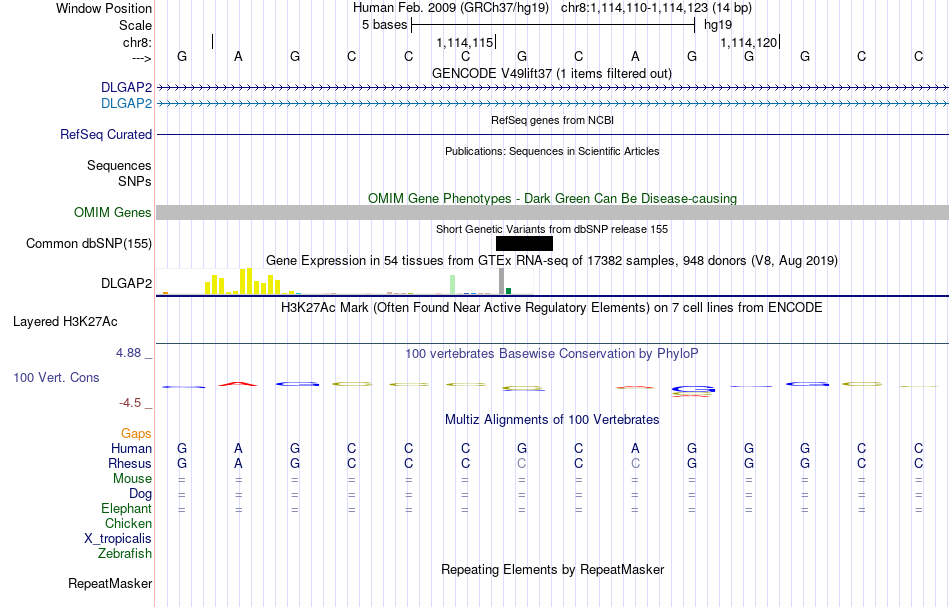950x607 pixels.
Task: Click the tall gray bar in GTEx chart
Action: 501,282
